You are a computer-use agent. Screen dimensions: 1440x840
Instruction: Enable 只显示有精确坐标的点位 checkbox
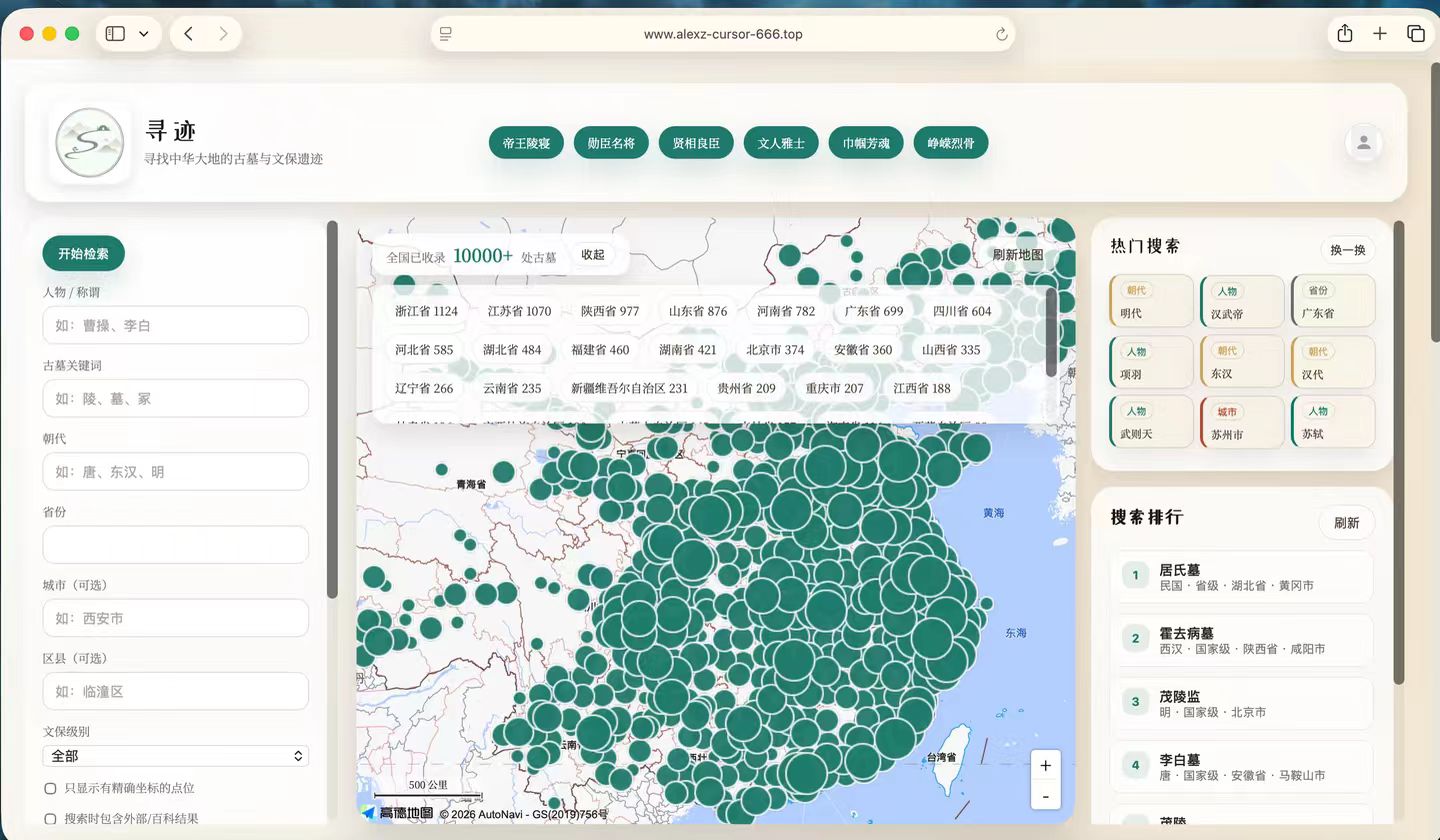(x=50, y=788)
